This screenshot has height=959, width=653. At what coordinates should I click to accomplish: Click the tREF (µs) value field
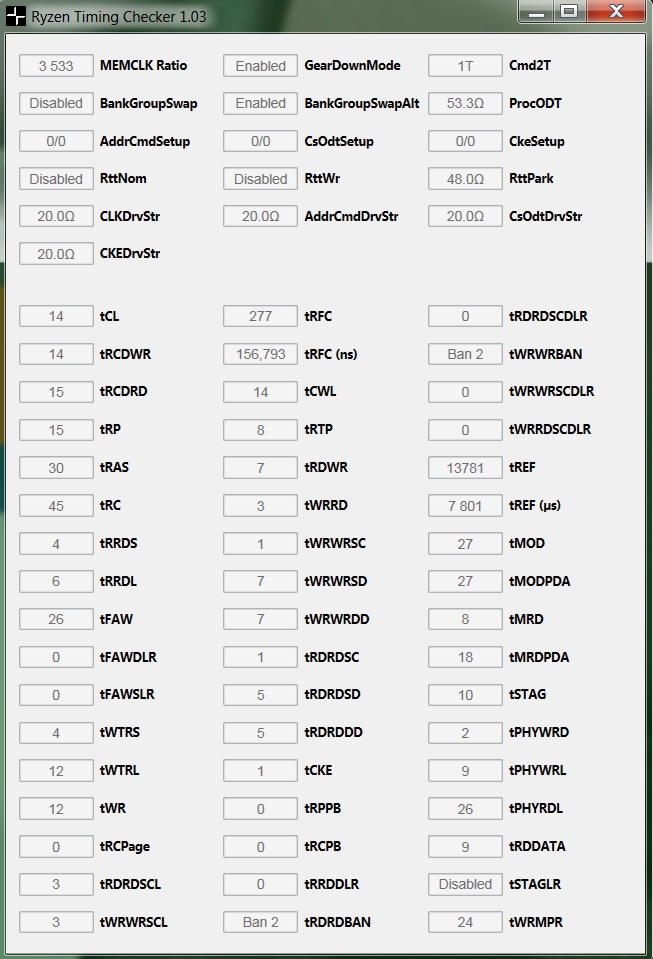pyautogui.click(x=465, y=506)
